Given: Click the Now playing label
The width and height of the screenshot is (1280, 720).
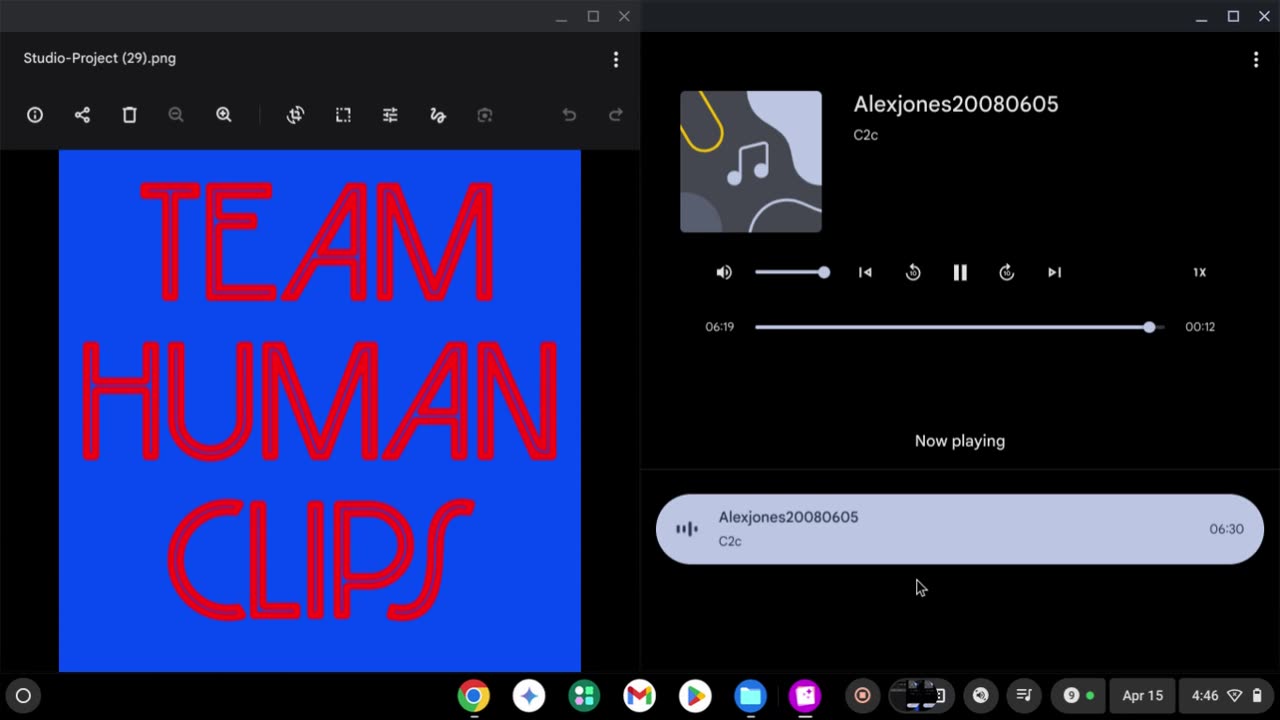Looking at the screenshot, I should tap(960, 441).
